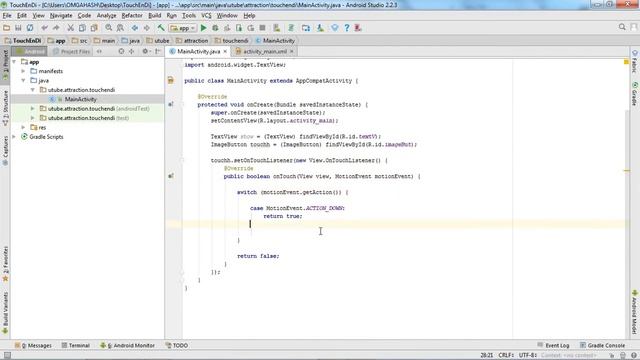Click the src breadcrumb folder
Viewport: 640px width, 360px height.
80,40
